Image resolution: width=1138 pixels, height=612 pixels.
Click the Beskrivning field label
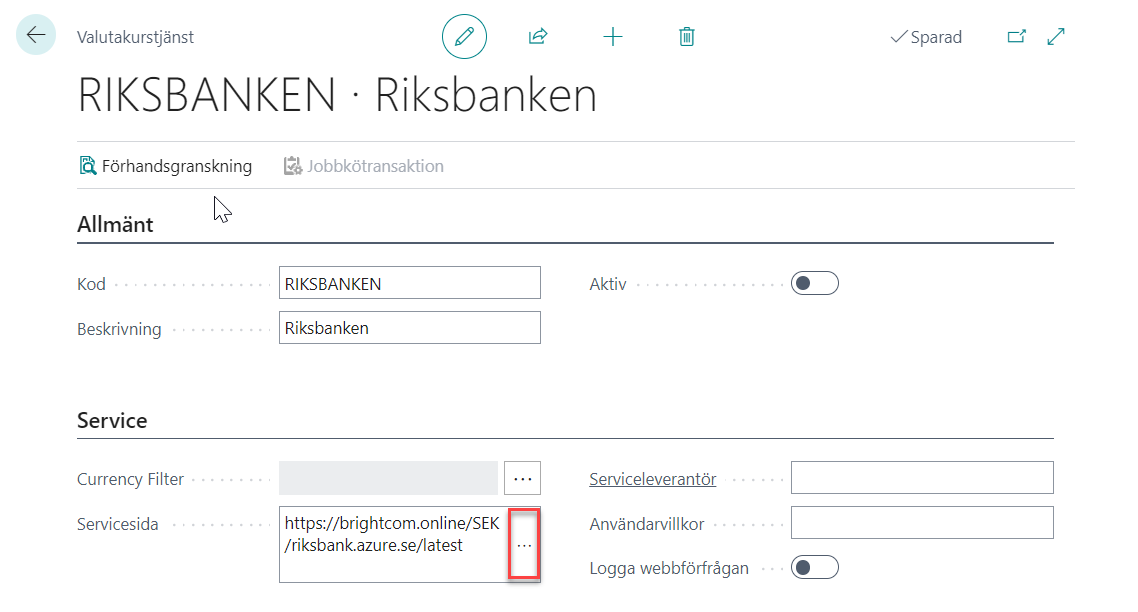point(119,329)
